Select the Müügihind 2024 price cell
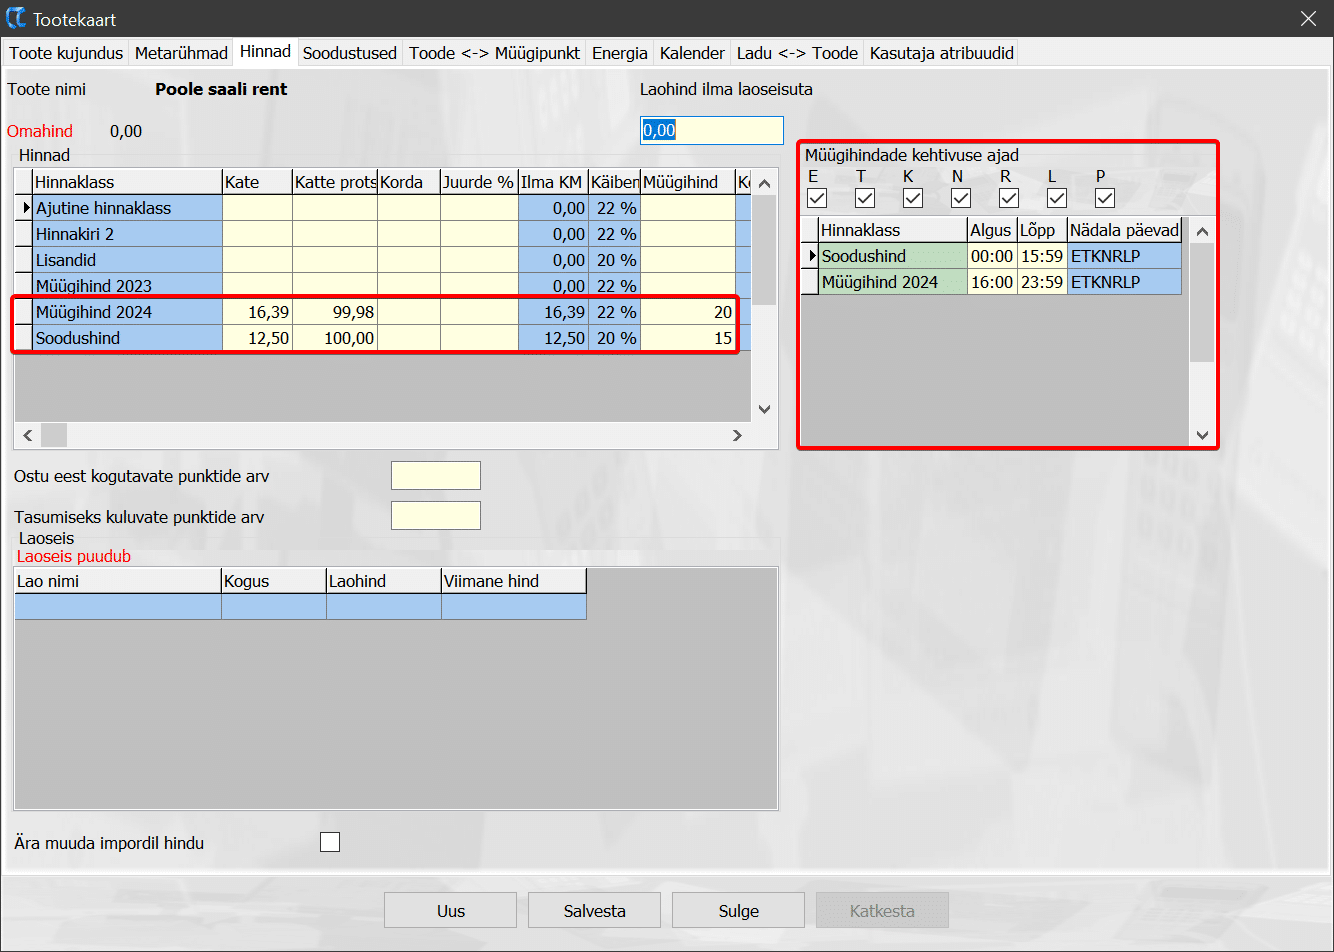Viewport: 1334px width, 952px height. pyautogui.click(x=688, y=312)
